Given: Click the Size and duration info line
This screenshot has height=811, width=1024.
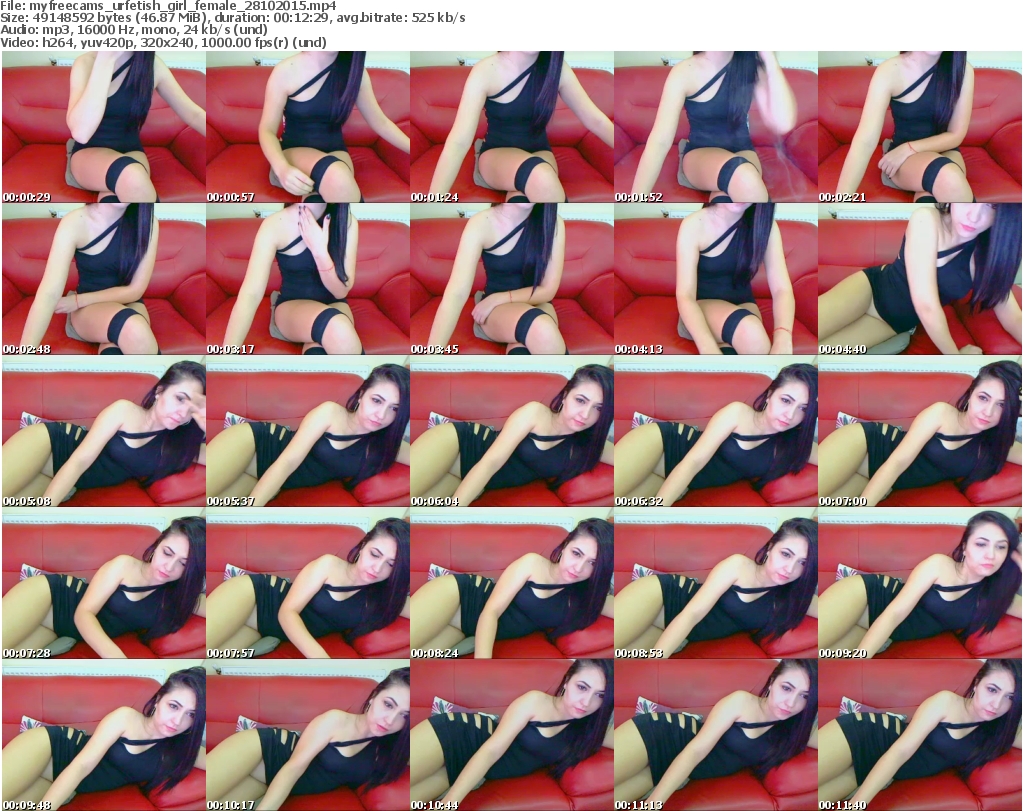Looking at the screenshot, I should pos(232,18).
